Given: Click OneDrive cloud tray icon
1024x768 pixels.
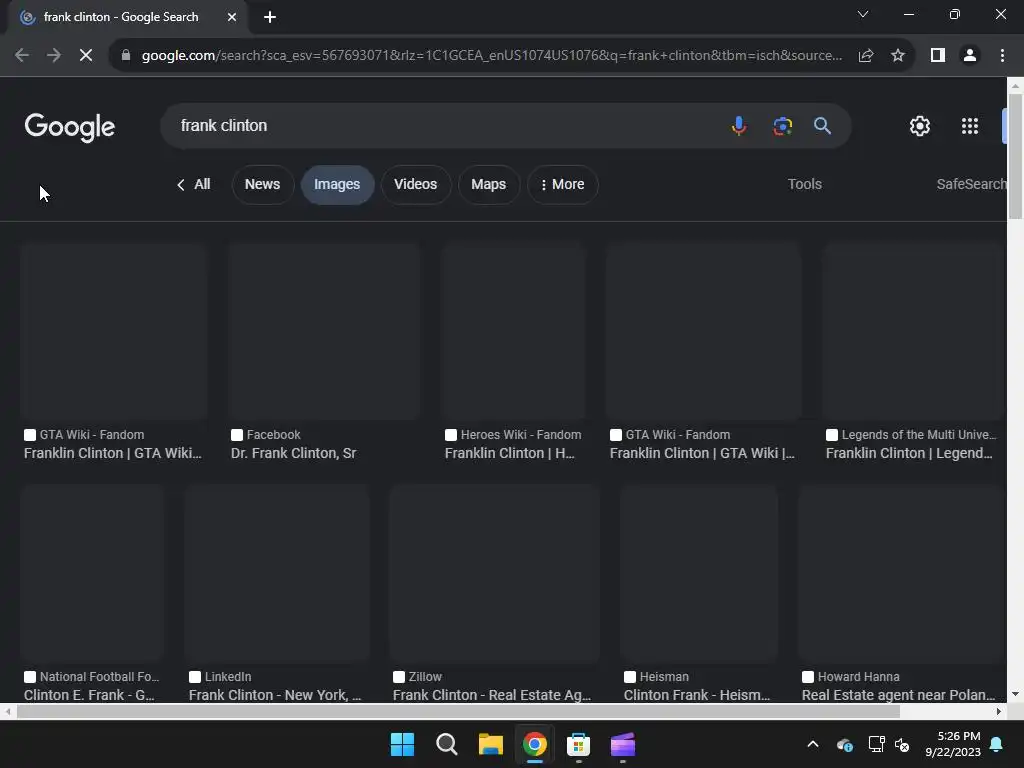Looking at the screenshot, I should pyautogui.click(x=844, y=744).
